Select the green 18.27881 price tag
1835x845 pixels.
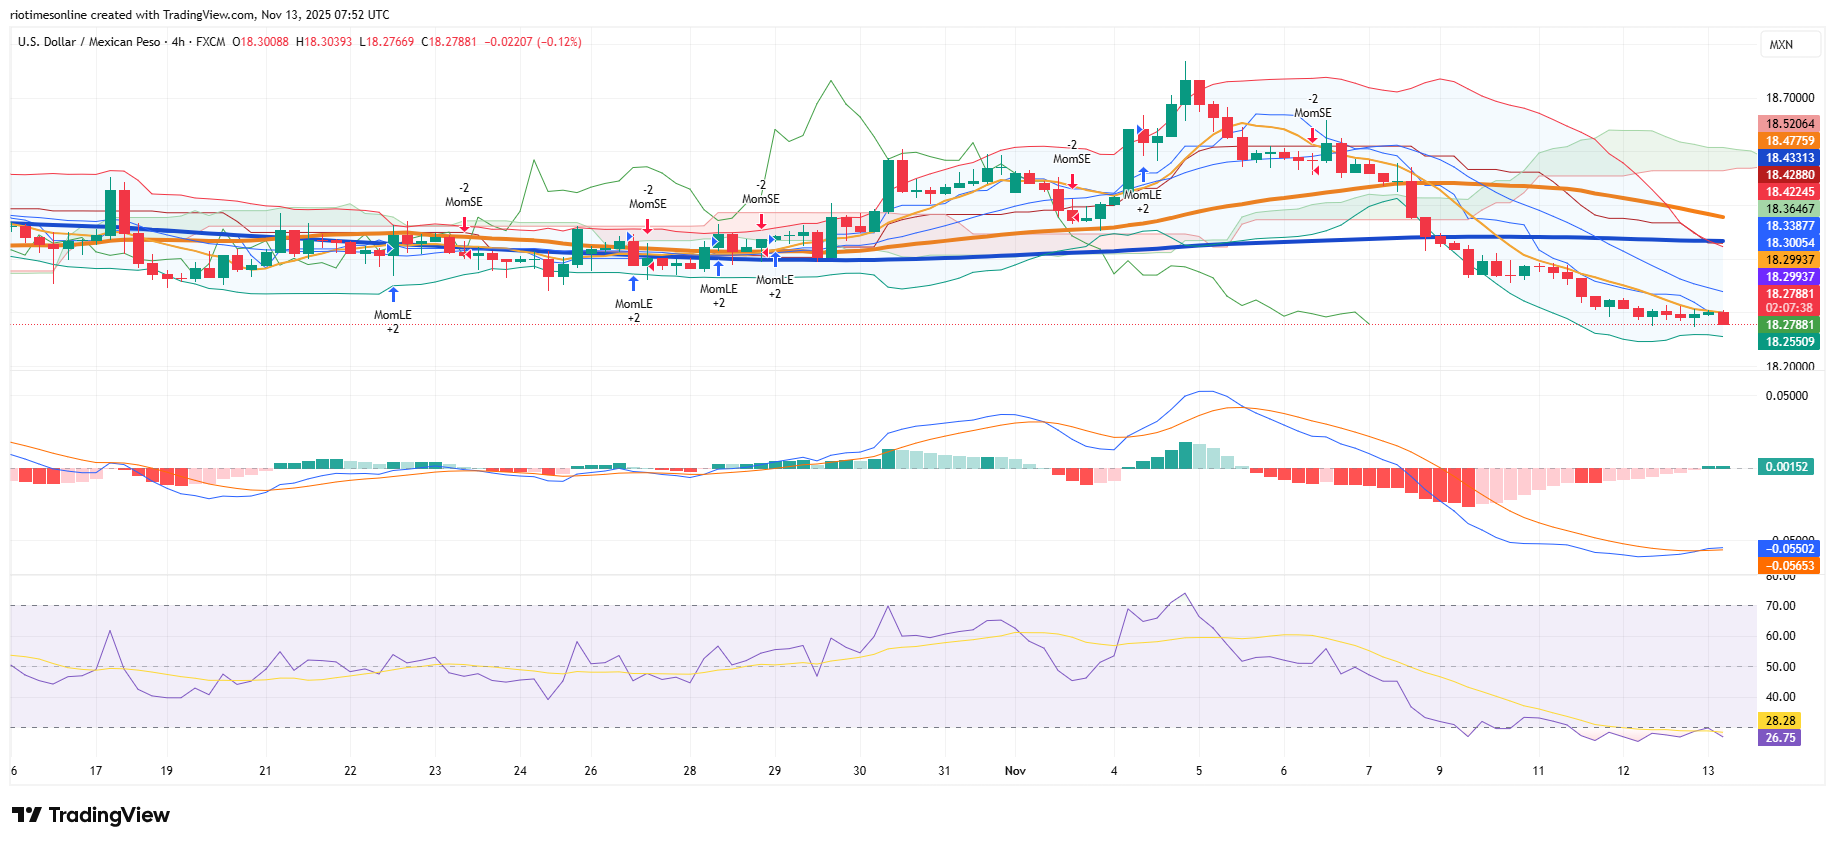click(1790, 325)
